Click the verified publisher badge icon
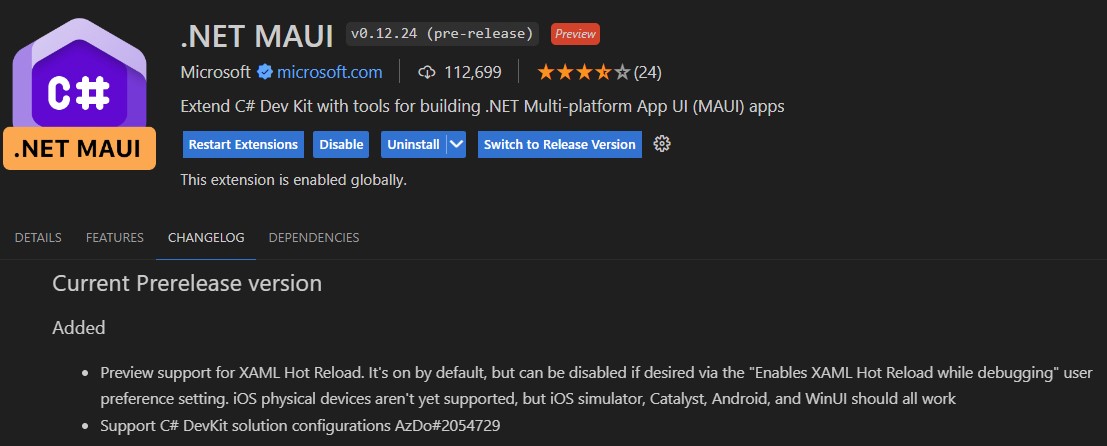The width and height of the screenshot is (1107, 446). [x=265, y=72]
